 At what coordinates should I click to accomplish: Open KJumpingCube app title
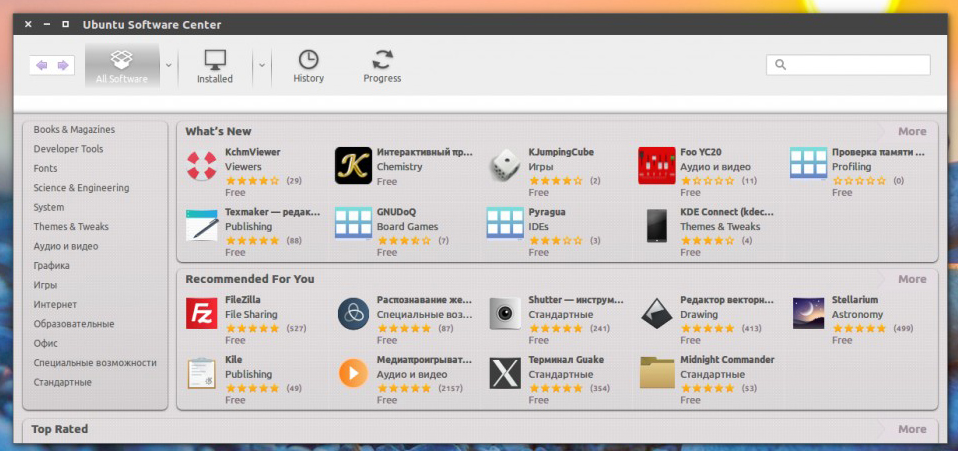(561, 152)
